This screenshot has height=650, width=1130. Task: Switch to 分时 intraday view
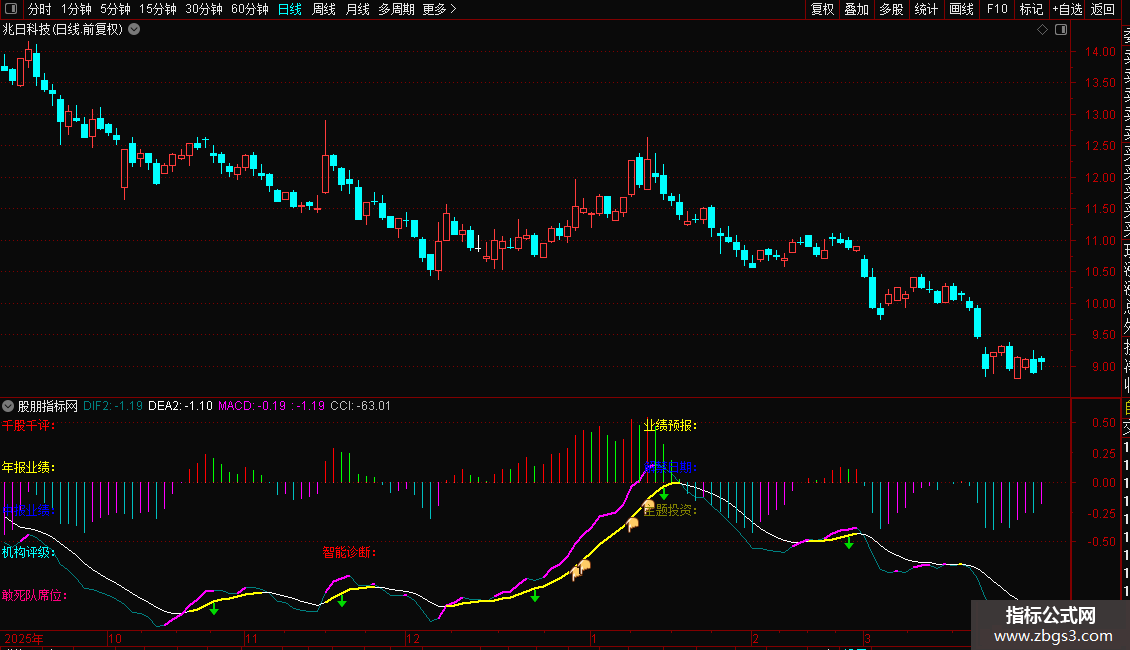[39, 9]
